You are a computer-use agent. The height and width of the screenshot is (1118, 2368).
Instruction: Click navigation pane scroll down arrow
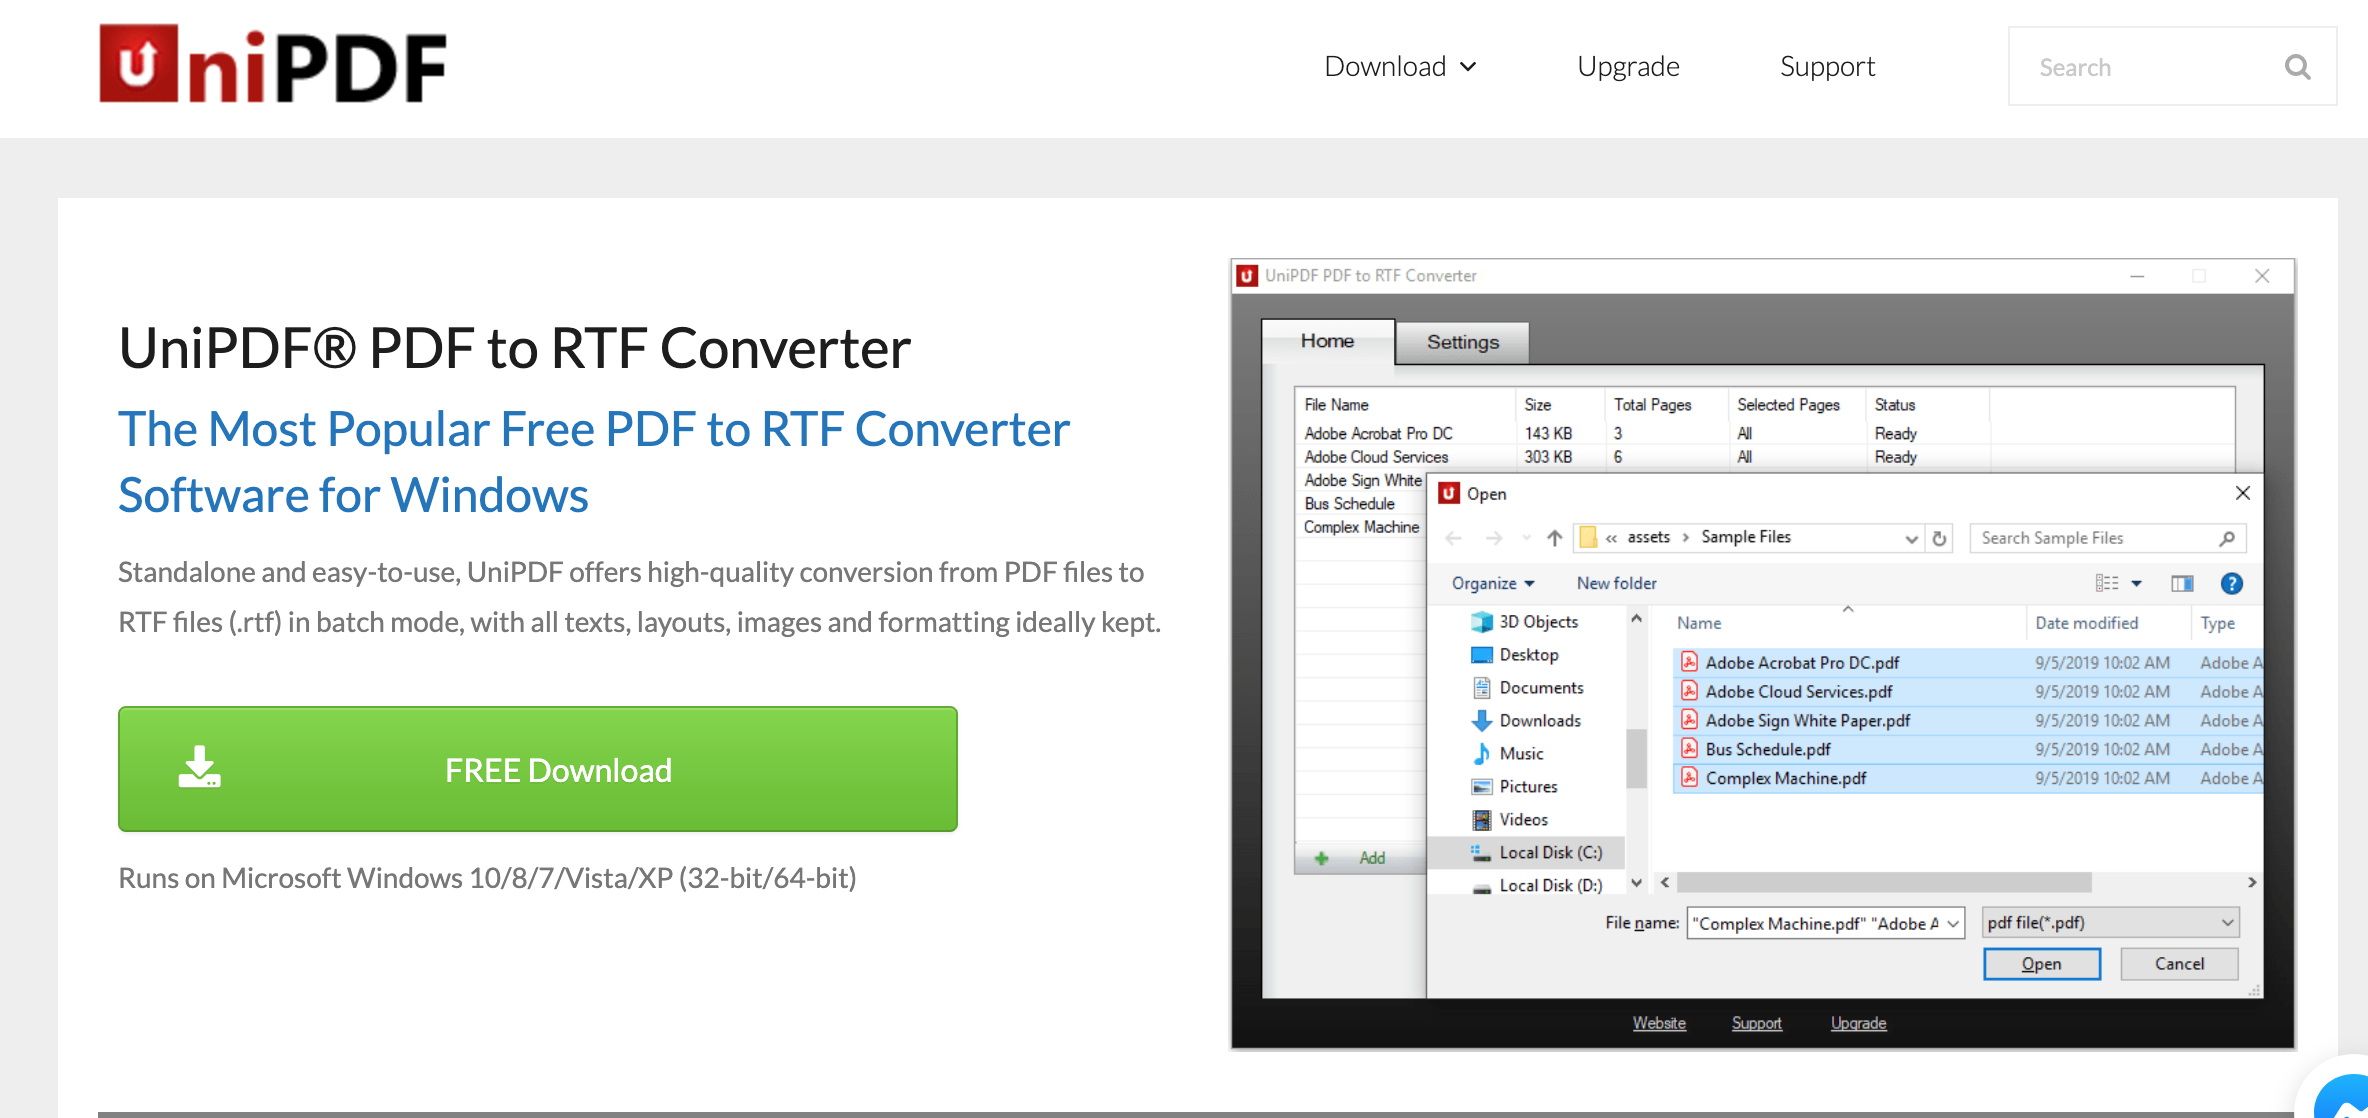coord(1636,883)
